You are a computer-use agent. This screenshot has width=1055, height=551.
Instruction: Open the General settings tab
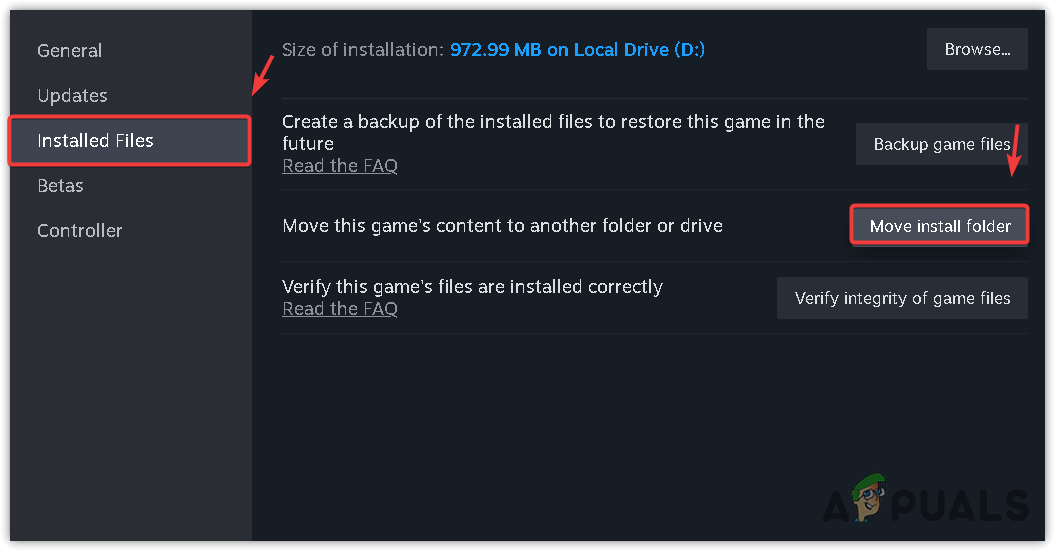70,50
